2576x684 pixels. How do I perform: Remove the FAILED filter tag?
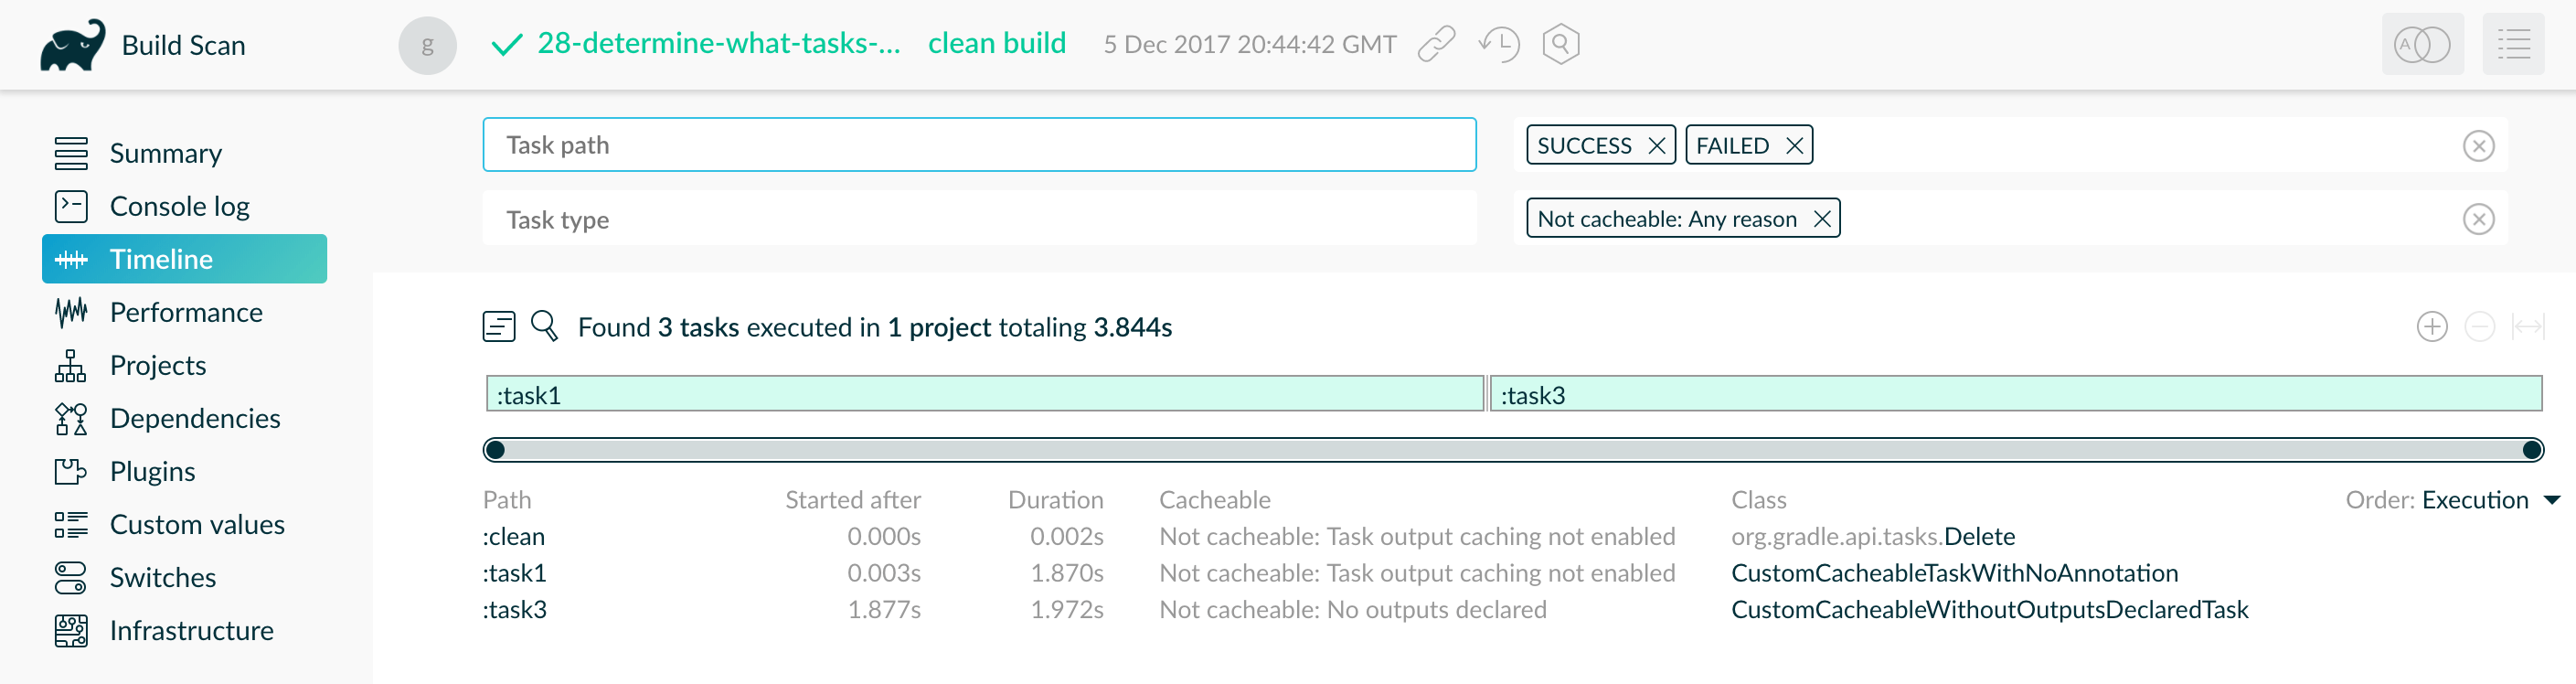click(x=1794, y=146)
